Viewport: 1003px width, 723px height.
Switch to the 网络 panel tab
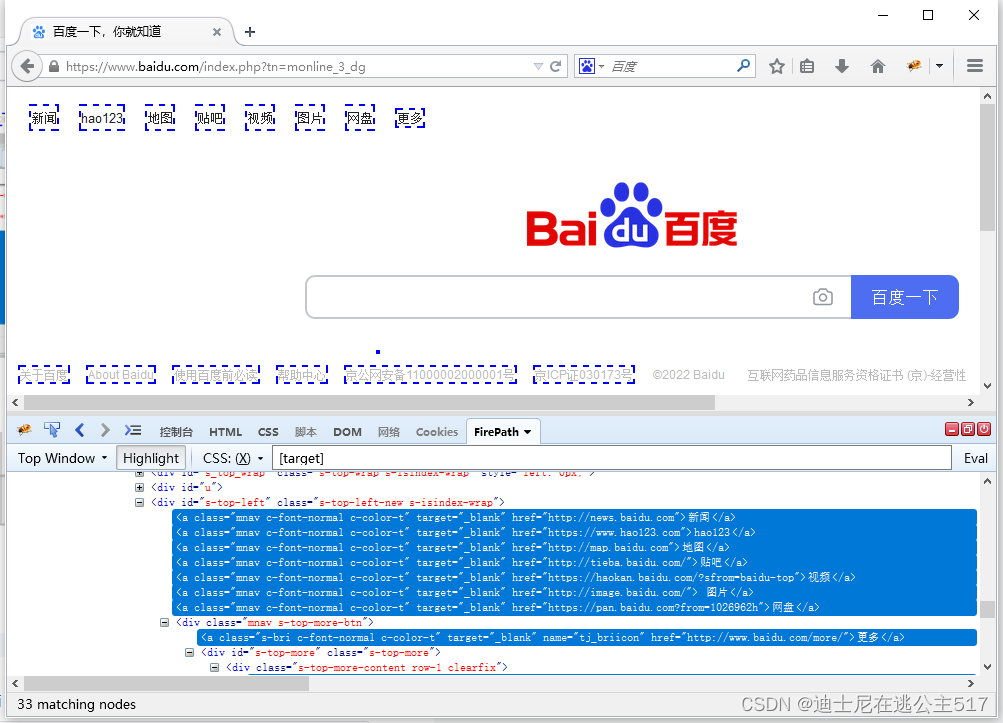tap(388, 432)
